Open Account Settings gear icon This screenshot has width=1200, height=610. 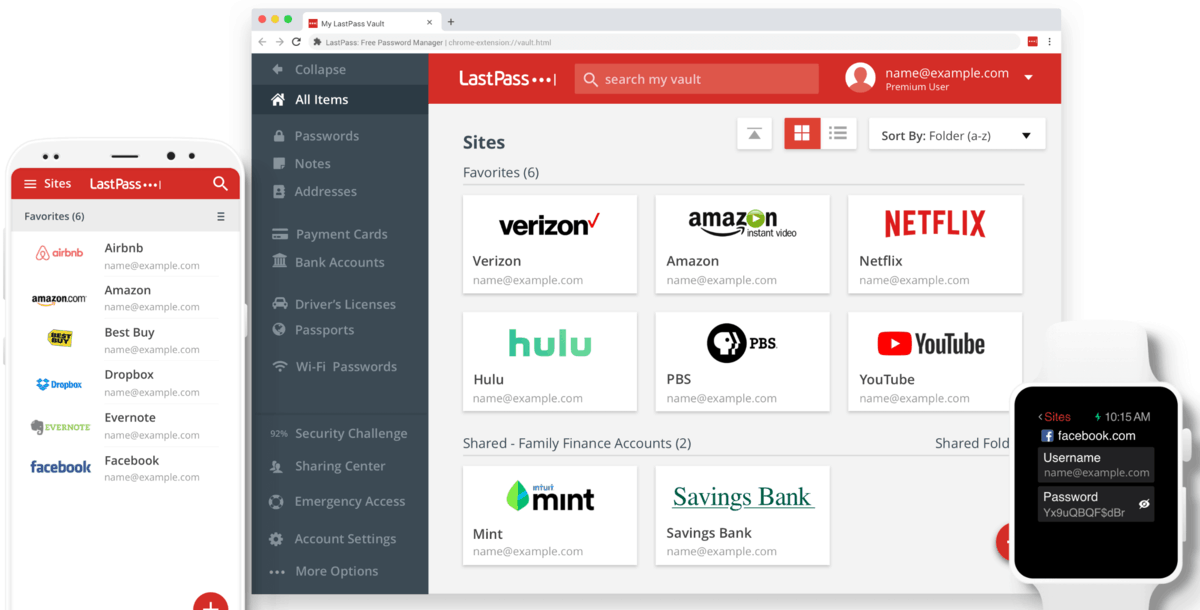(x=276, y=539)
